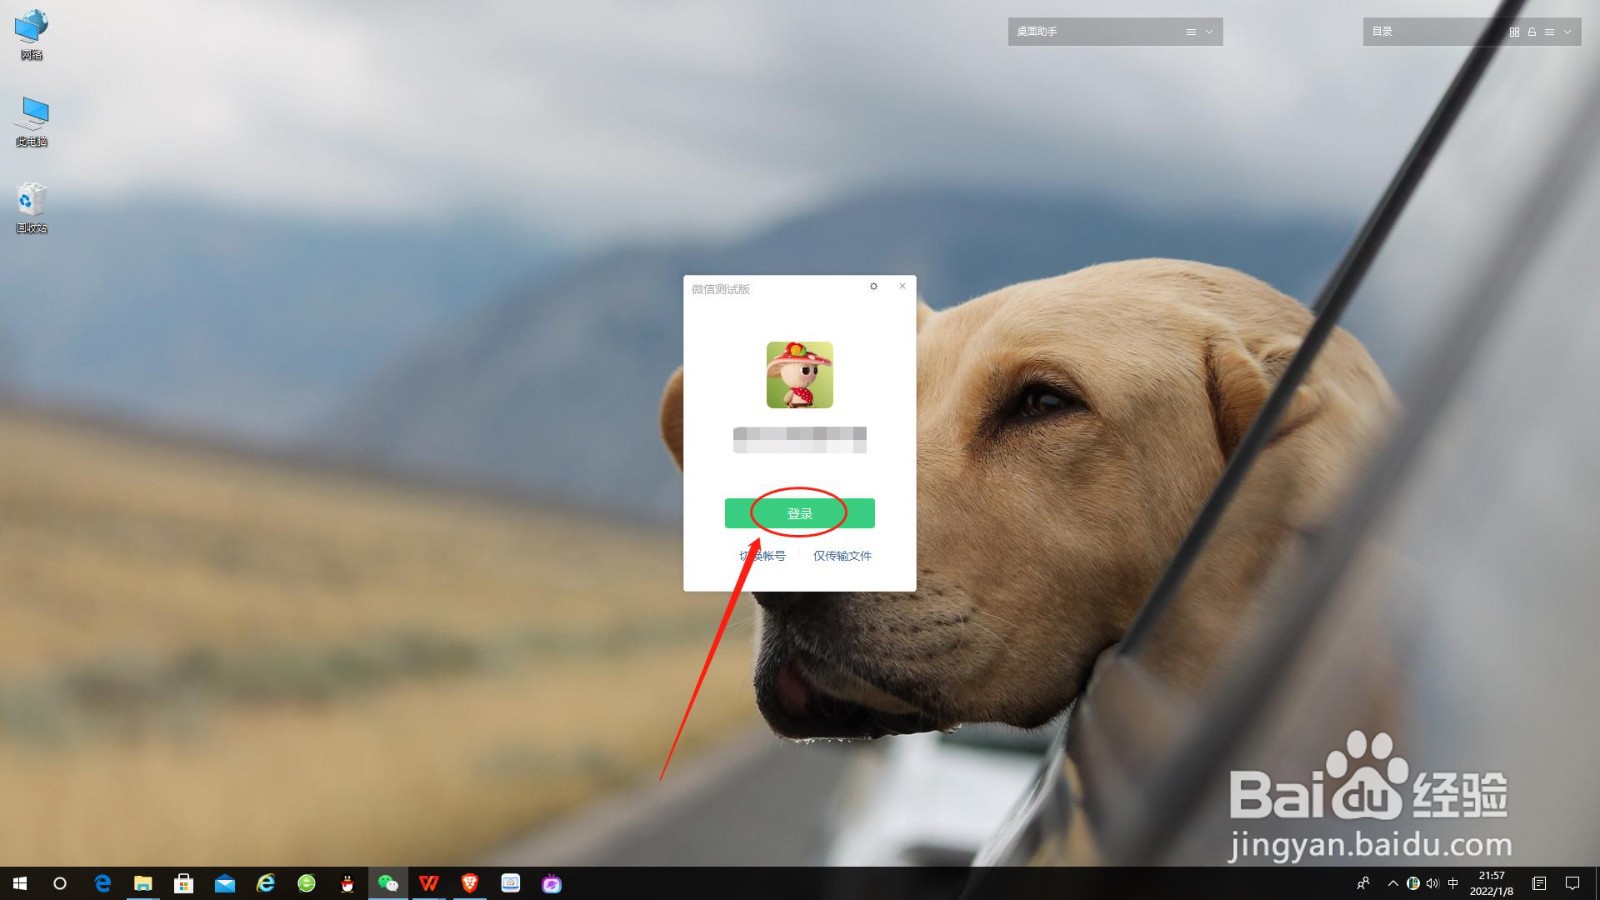Image resolution: width=1600 pixels, height=900 pixels.
Task: Collapse the 目录 widget with chevron
Action: point(1567,32)
